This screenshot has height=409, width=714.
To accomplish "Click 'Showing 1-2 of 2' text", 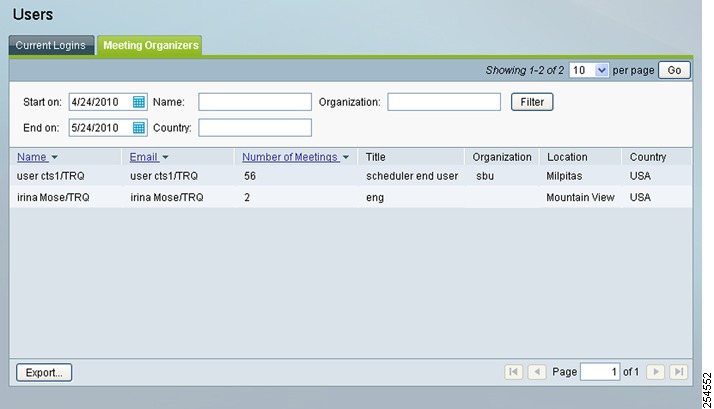I will [x=525, y=70].
